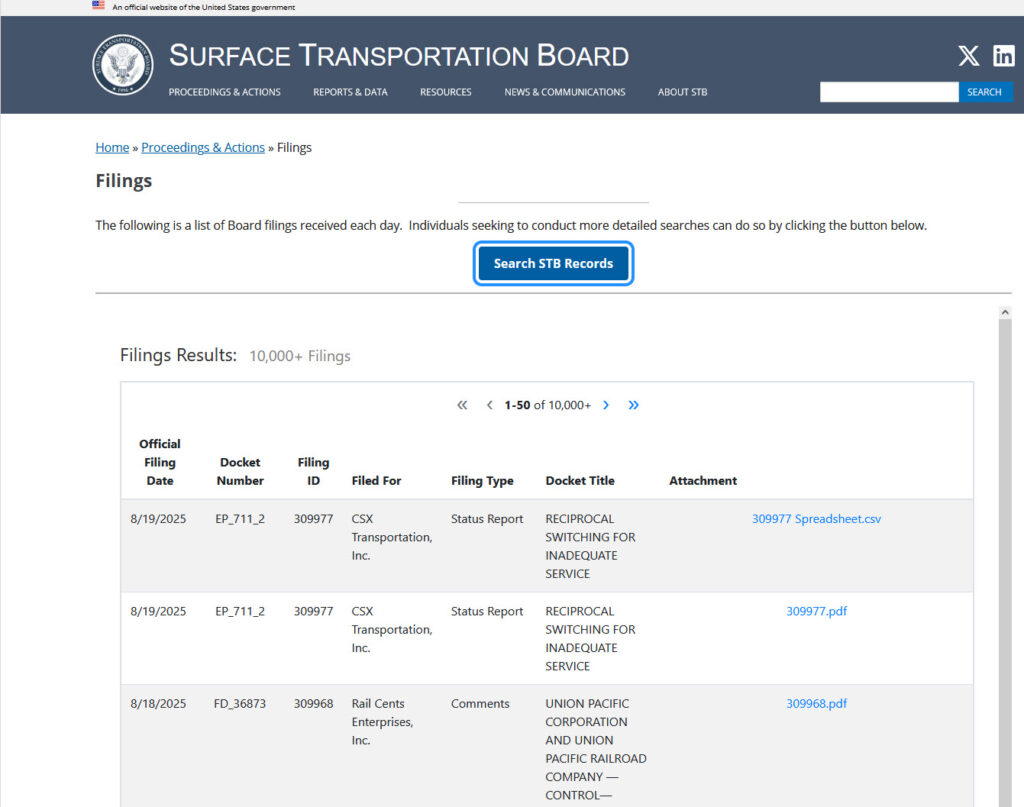
Task: Click into the header search text field
Action: [x=889, y=92]
